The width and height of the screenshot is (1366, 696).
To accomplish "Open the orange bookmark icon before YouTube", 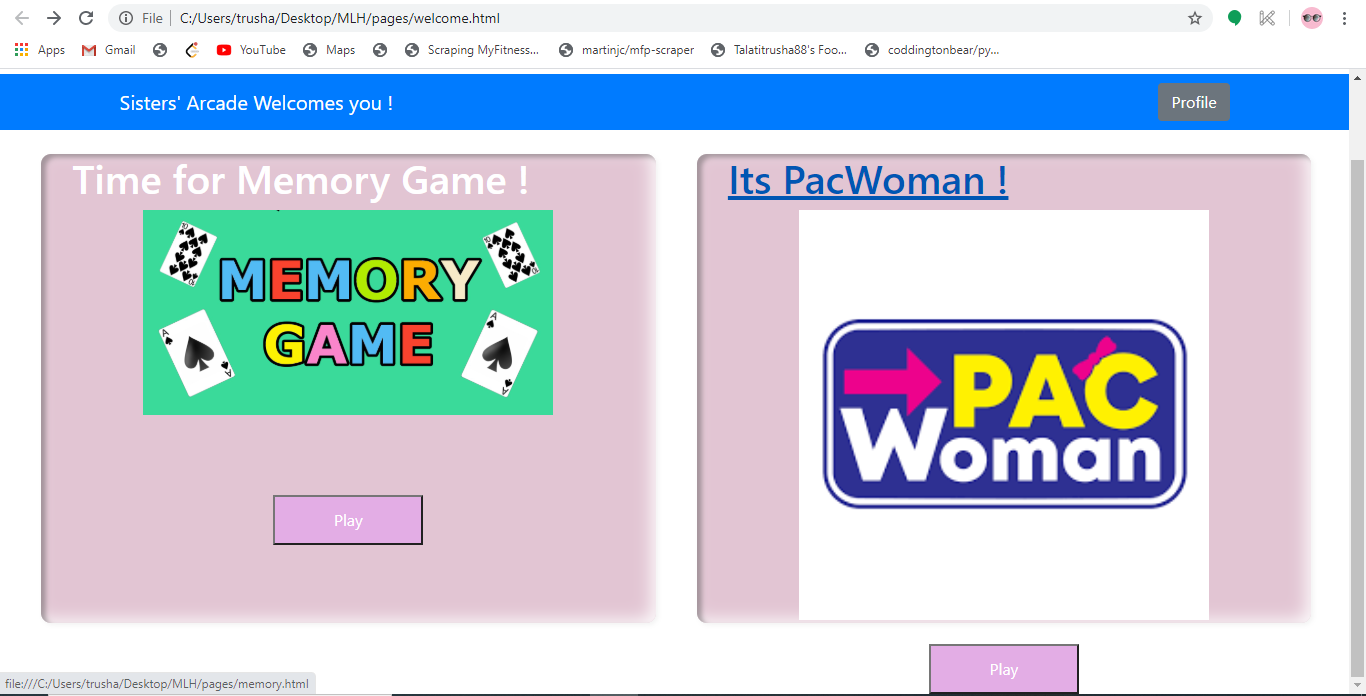I will 192,50.
